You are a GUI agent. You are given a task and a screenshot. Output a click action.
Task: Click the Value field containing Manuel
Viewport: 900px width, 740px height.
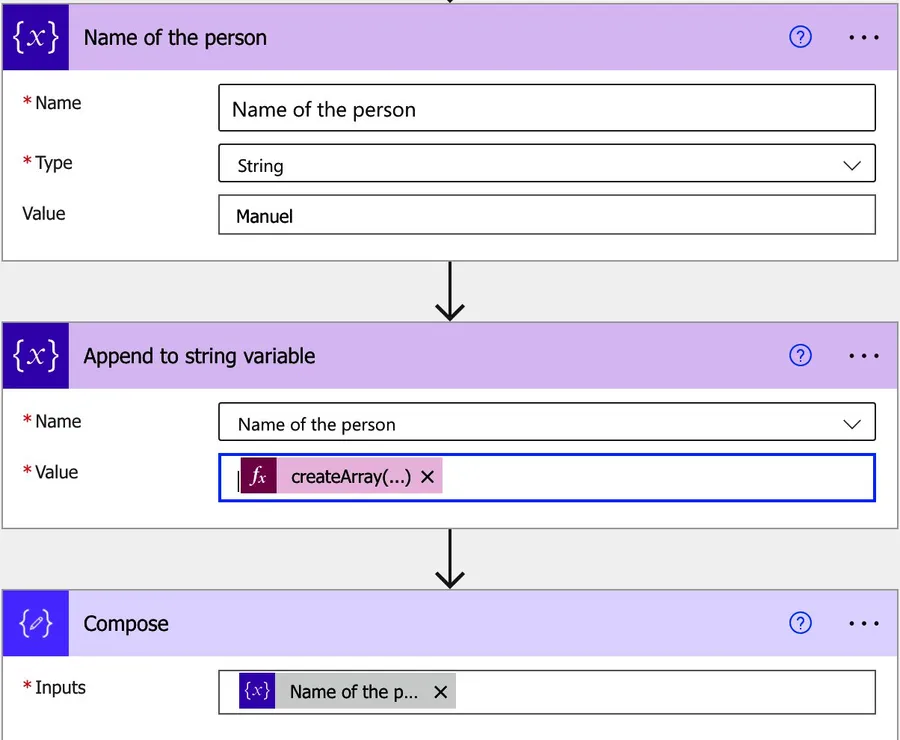546,215
